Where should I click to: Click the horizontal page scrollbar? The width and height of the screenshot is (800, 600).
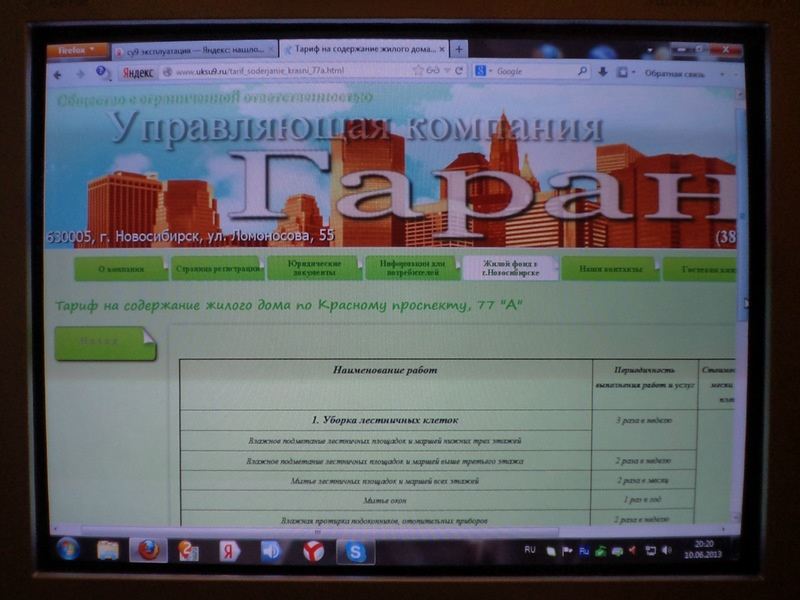point(319,531)
